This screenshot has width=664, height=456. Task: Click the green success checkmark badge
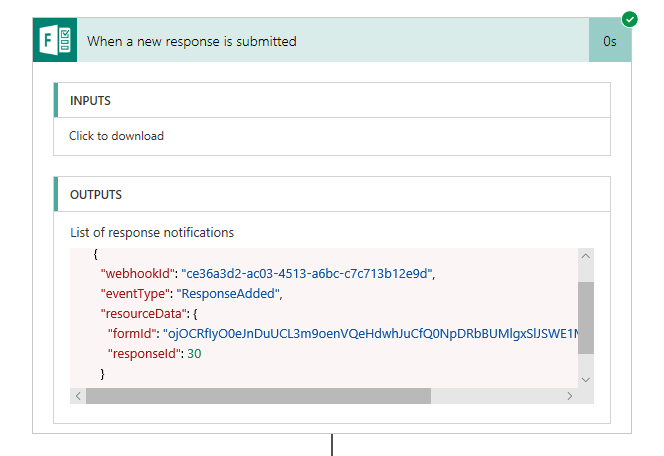point(630,19)
